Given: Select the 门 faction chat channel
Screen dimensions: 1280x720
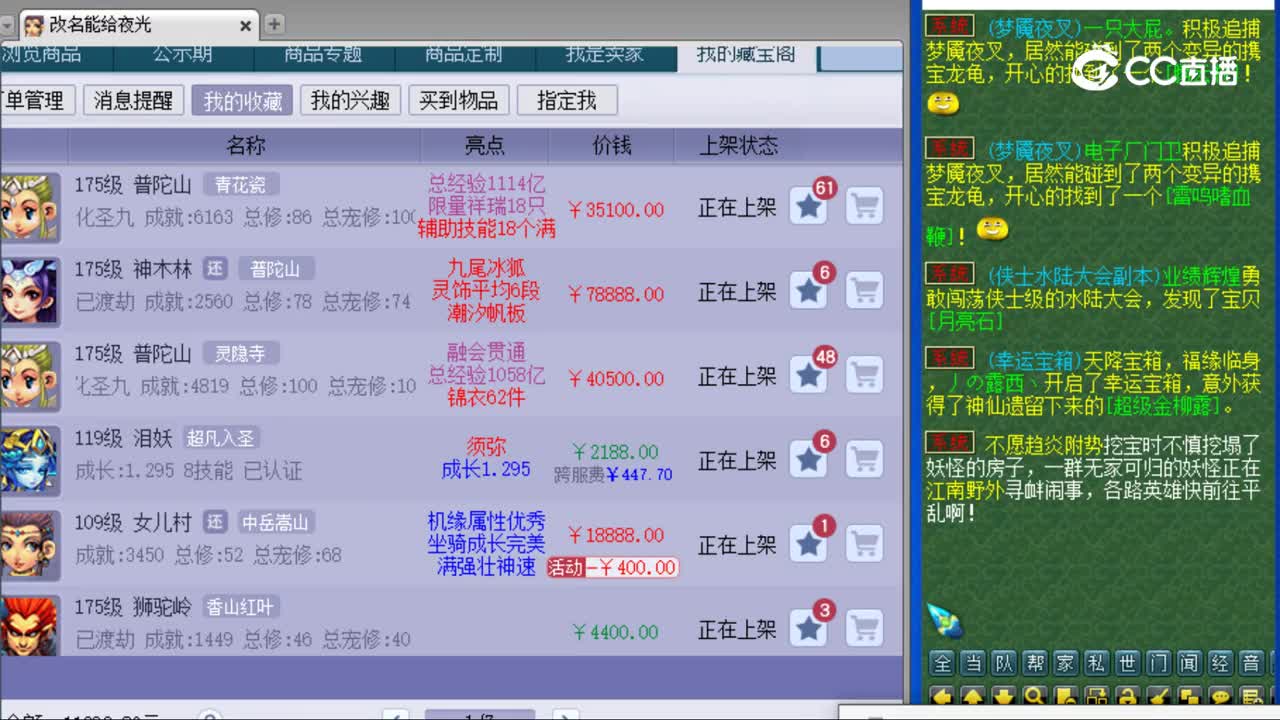Looking at the screenshot, I should (1159, 663).
